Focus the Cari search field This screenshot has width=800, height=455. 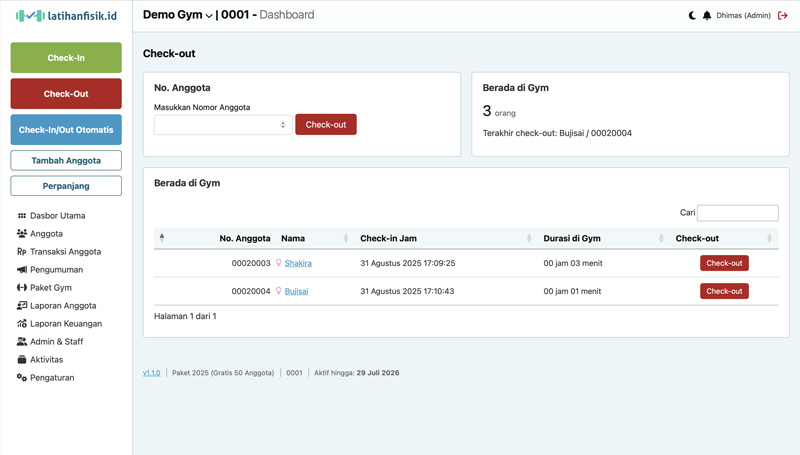[x=737, y=213]
